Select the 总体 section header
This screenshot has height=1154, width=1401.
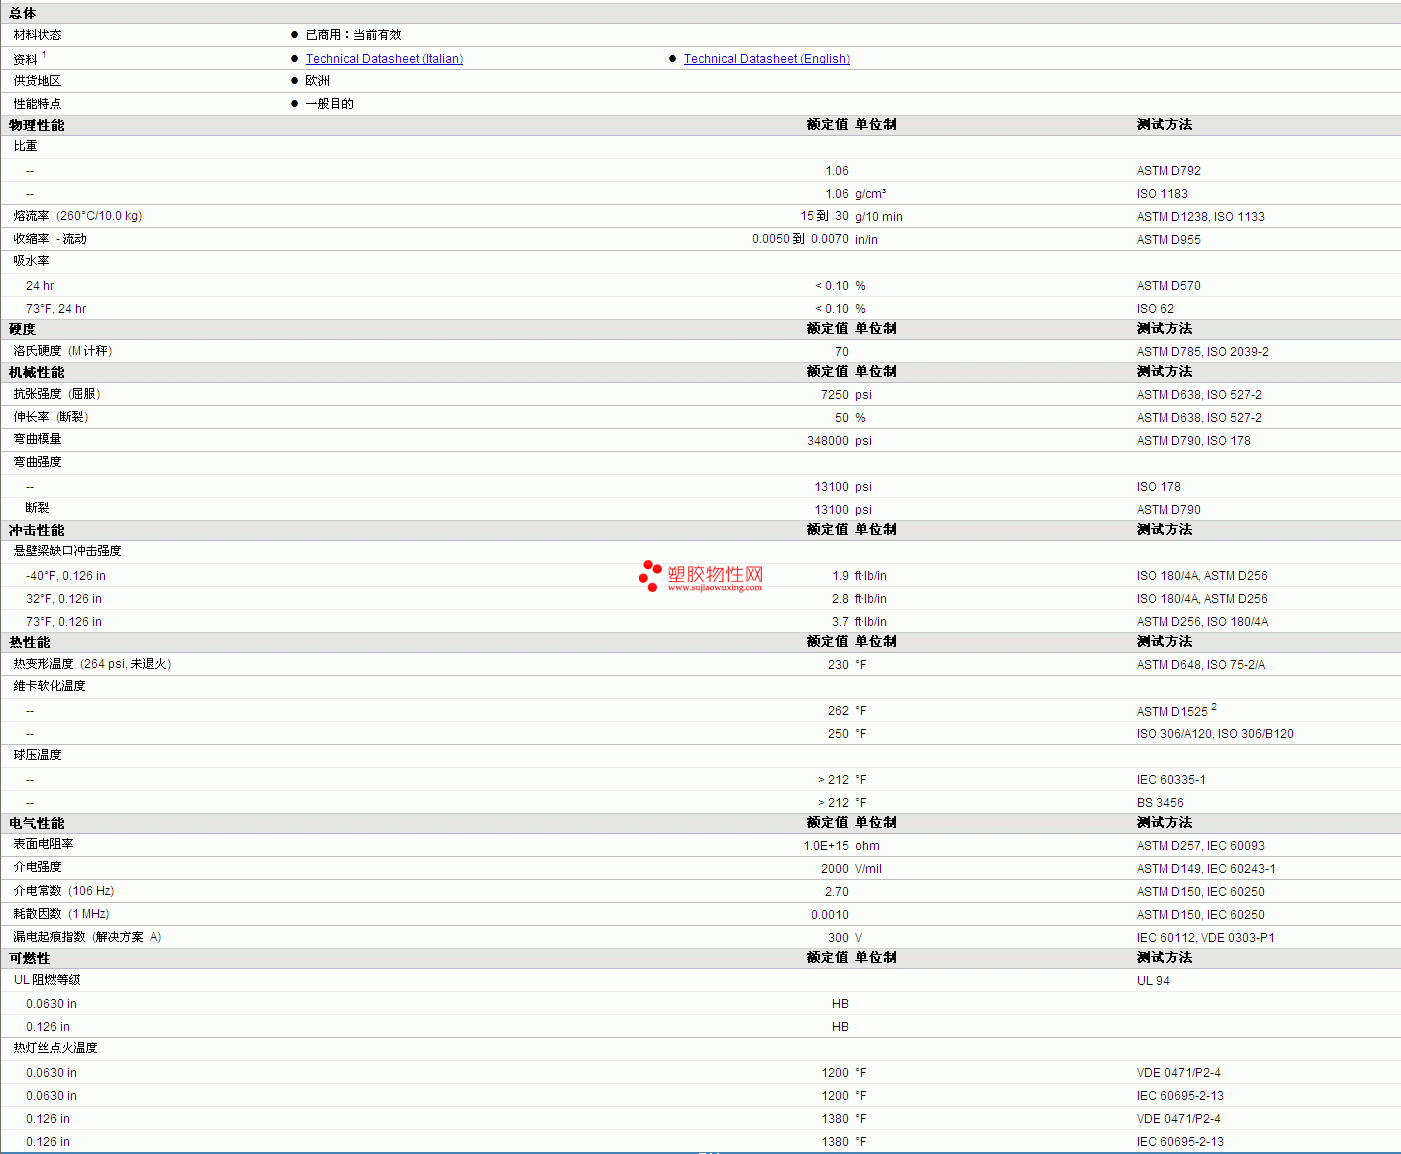(x=23, y=13)
